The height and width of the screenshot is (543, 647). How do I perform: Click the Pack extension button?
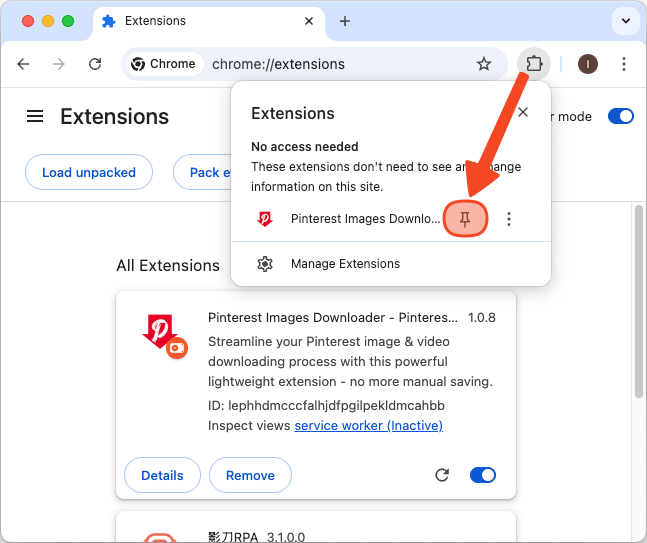tap(203, 172)
